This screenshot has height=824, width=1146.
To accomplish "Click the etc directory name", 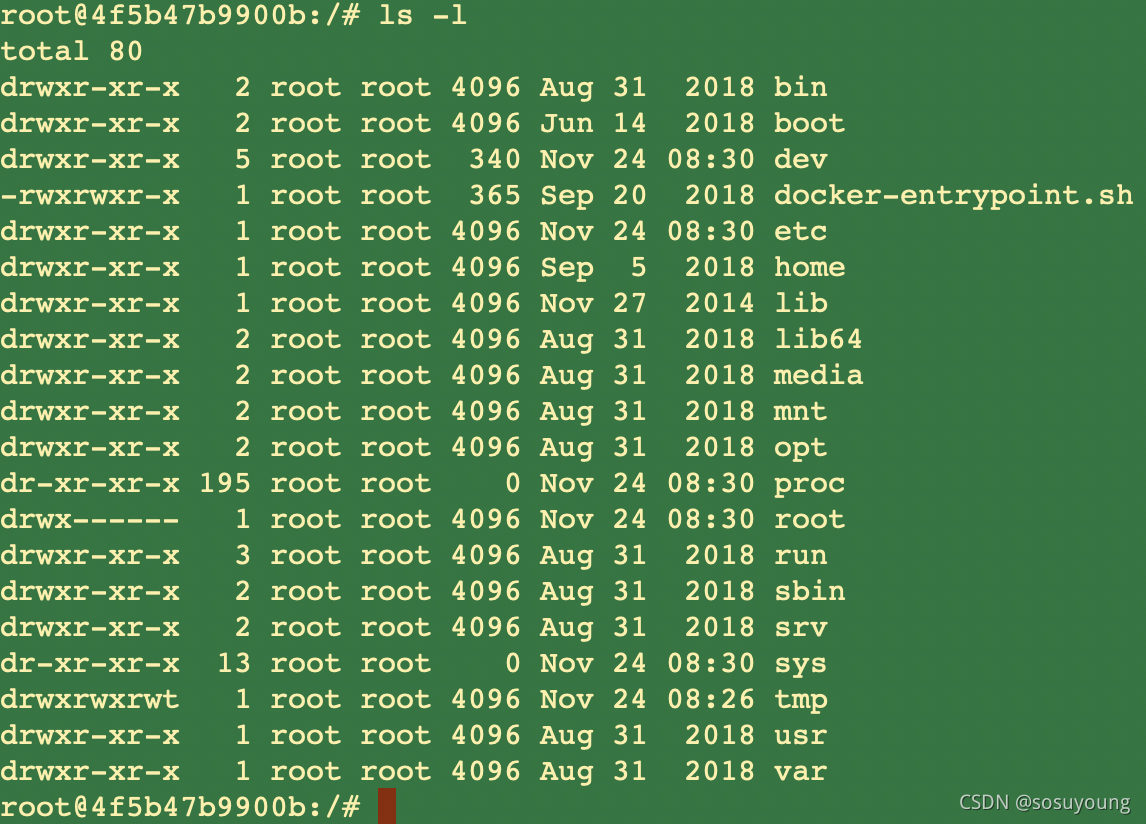I will tap(800, 231).
